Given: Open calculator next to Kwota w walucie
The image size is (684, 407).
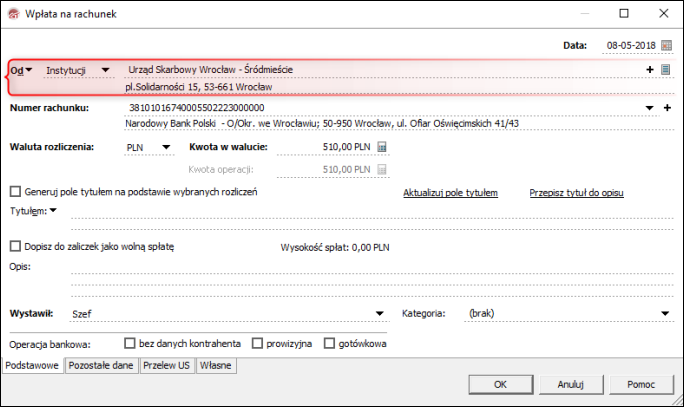Looking at the screenshot, I should pyautogui.click(x=381, y=147).
